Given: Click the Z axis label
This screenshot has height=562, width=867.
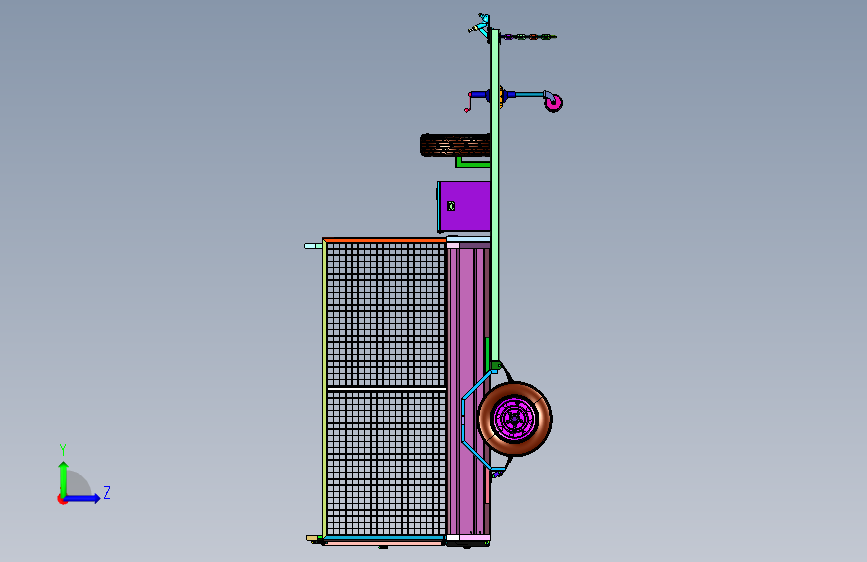Looking at the screenshot, I should (107, 492).
